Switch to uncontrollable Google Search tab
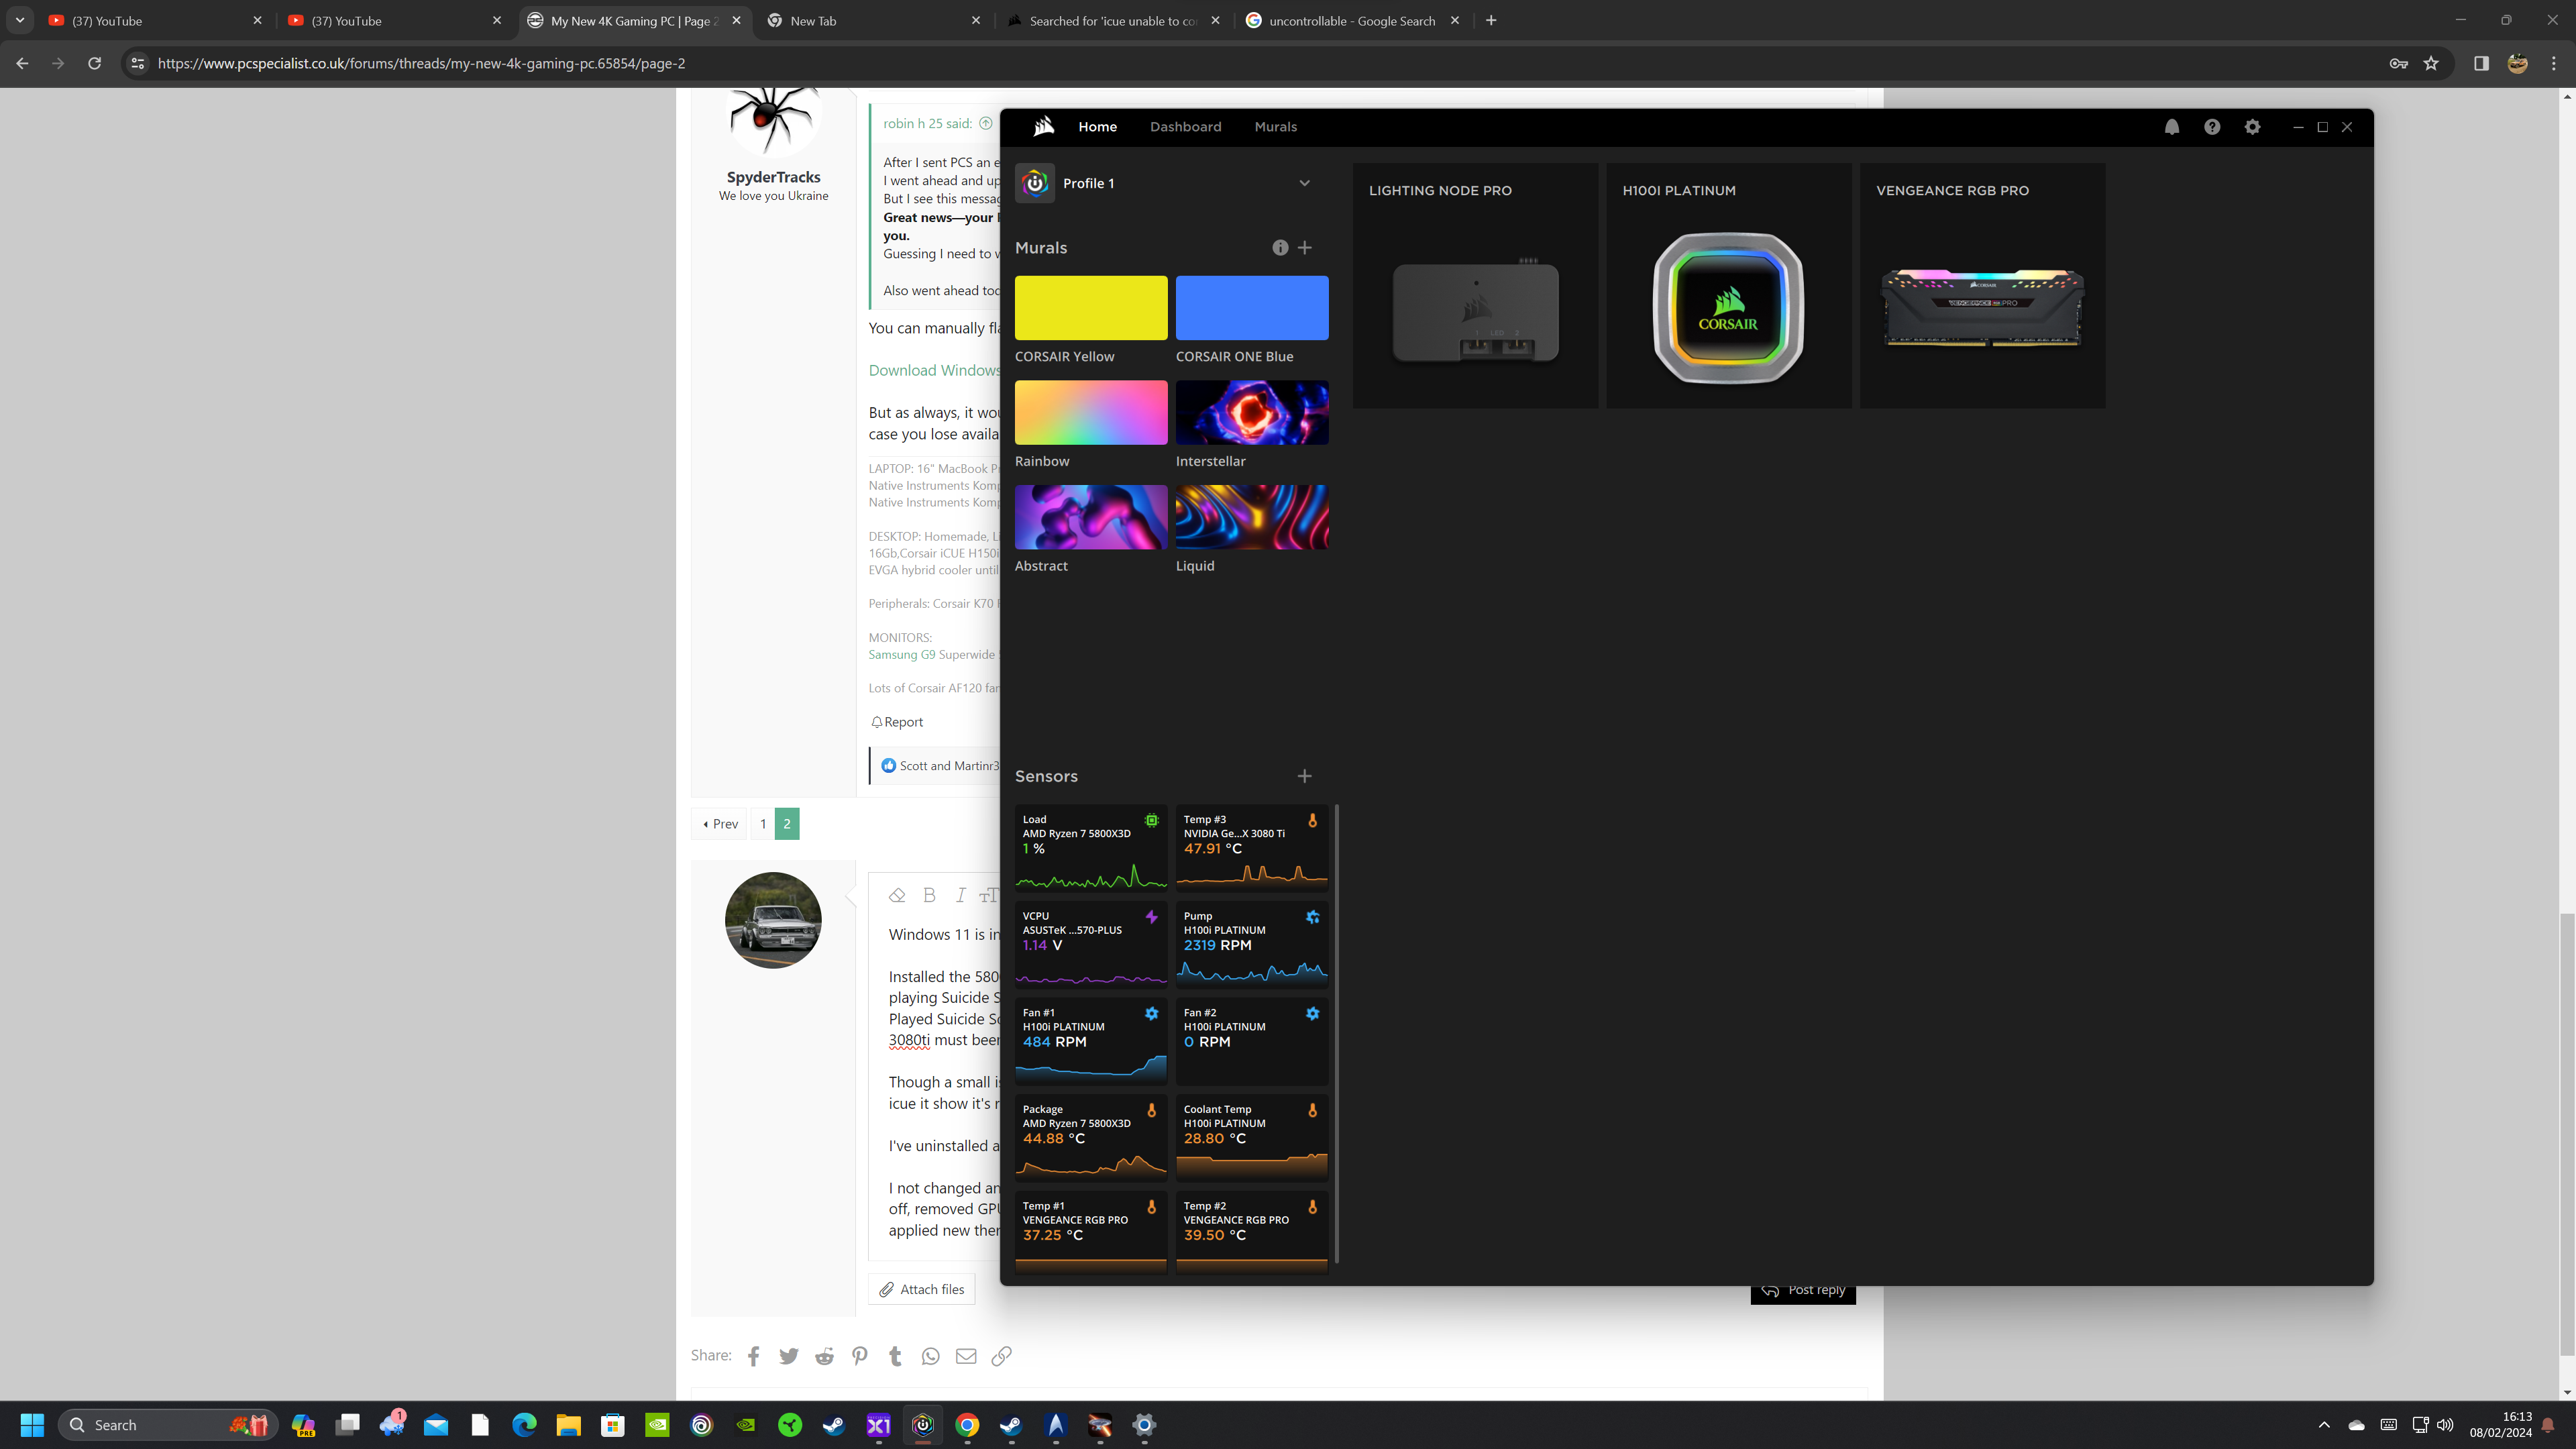The width and height of the screenshot is (2576, 1449). click(x=1352, y=20)
